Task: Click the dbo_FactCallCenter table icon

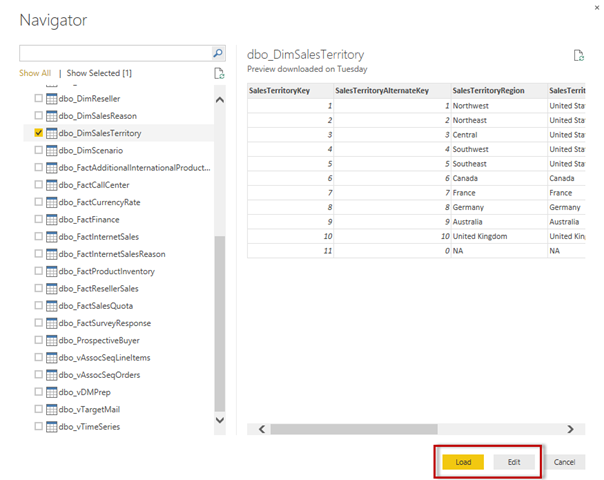Action: pyautogui.click(x=51, y=185)
